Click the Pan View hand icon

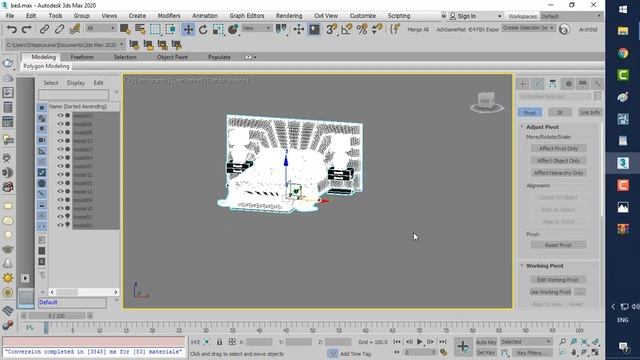click(574, 352)
